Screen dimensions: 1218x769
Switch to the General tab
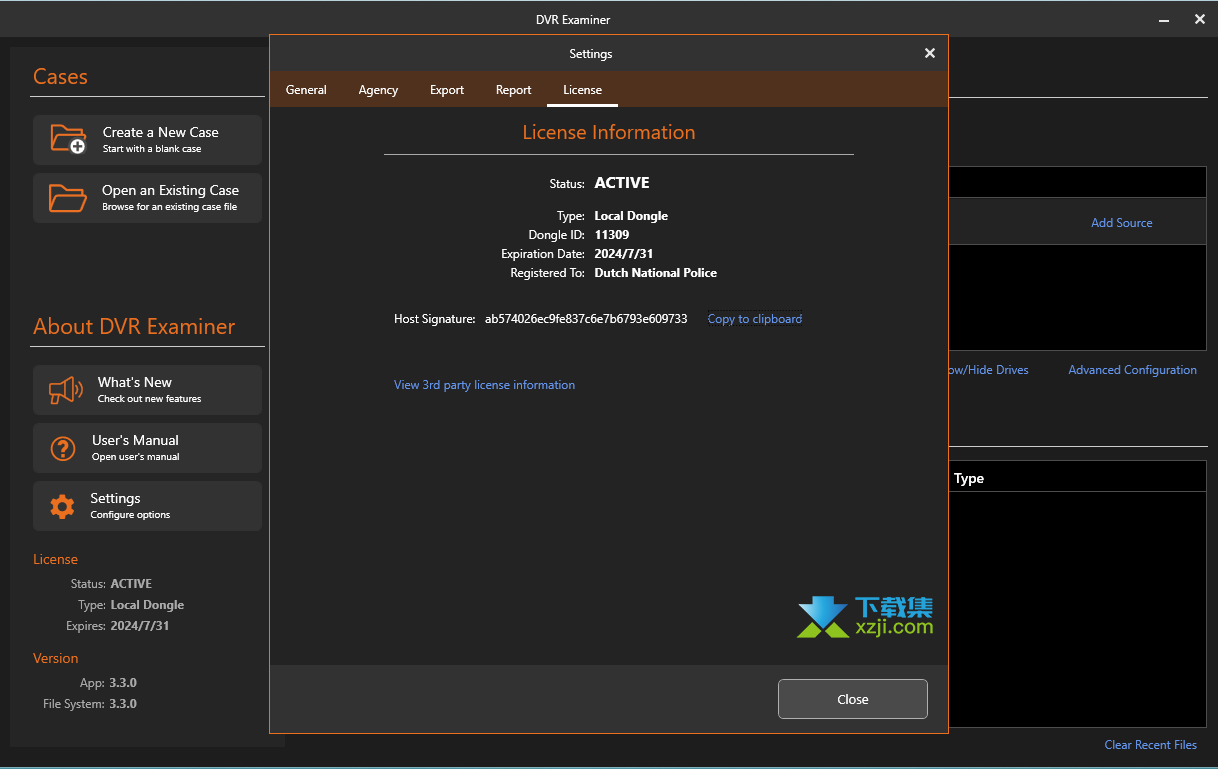pyautogui.click(x=306, y=90)
